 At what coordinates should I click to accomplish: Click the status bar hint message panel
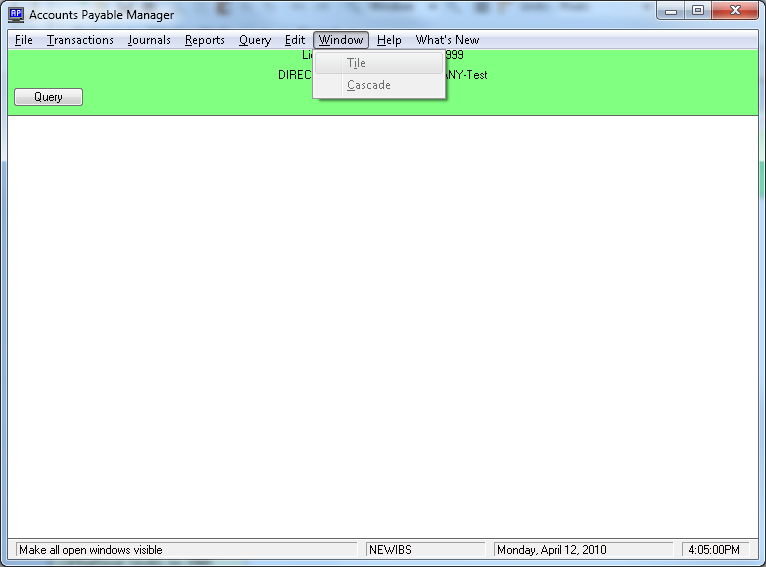pos(186,550)
